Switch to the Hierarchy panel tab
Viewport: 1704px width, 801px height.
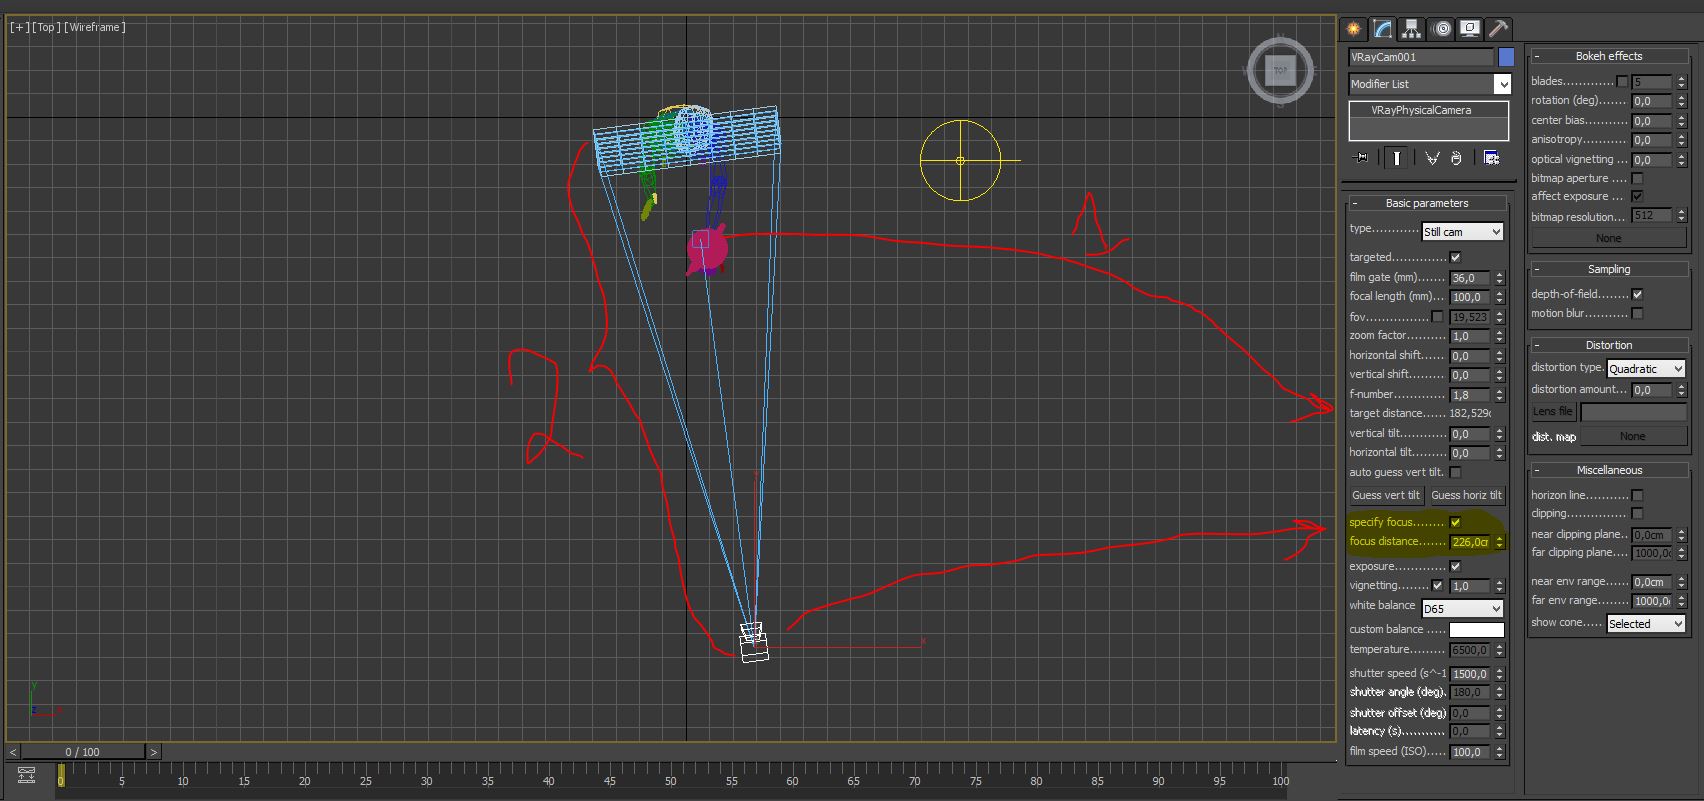click(1411, 29)
